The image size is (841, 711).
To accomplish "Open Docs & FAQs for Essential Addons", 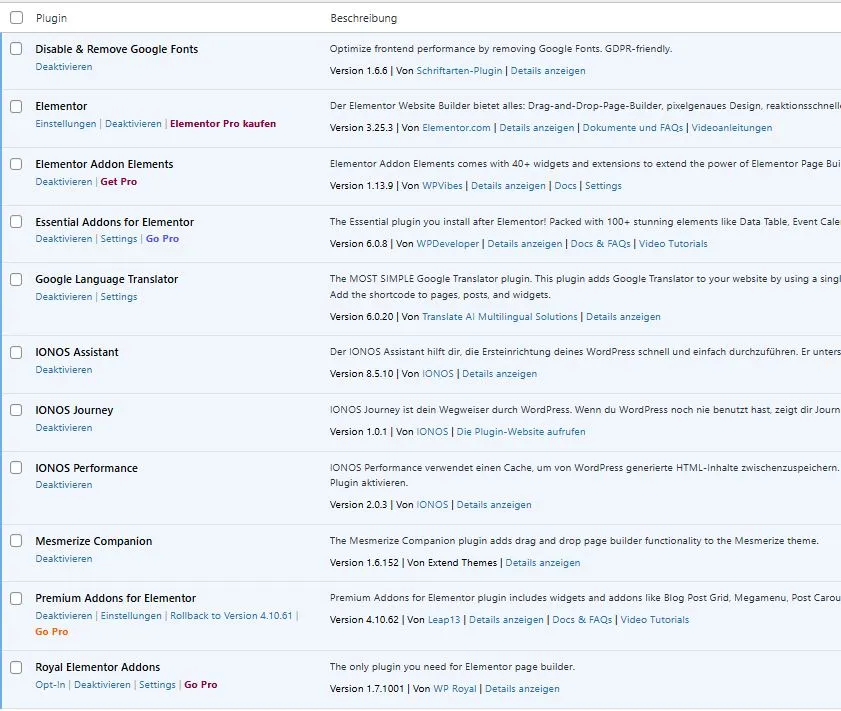I will pyautogui.click(x=600, y=243).
